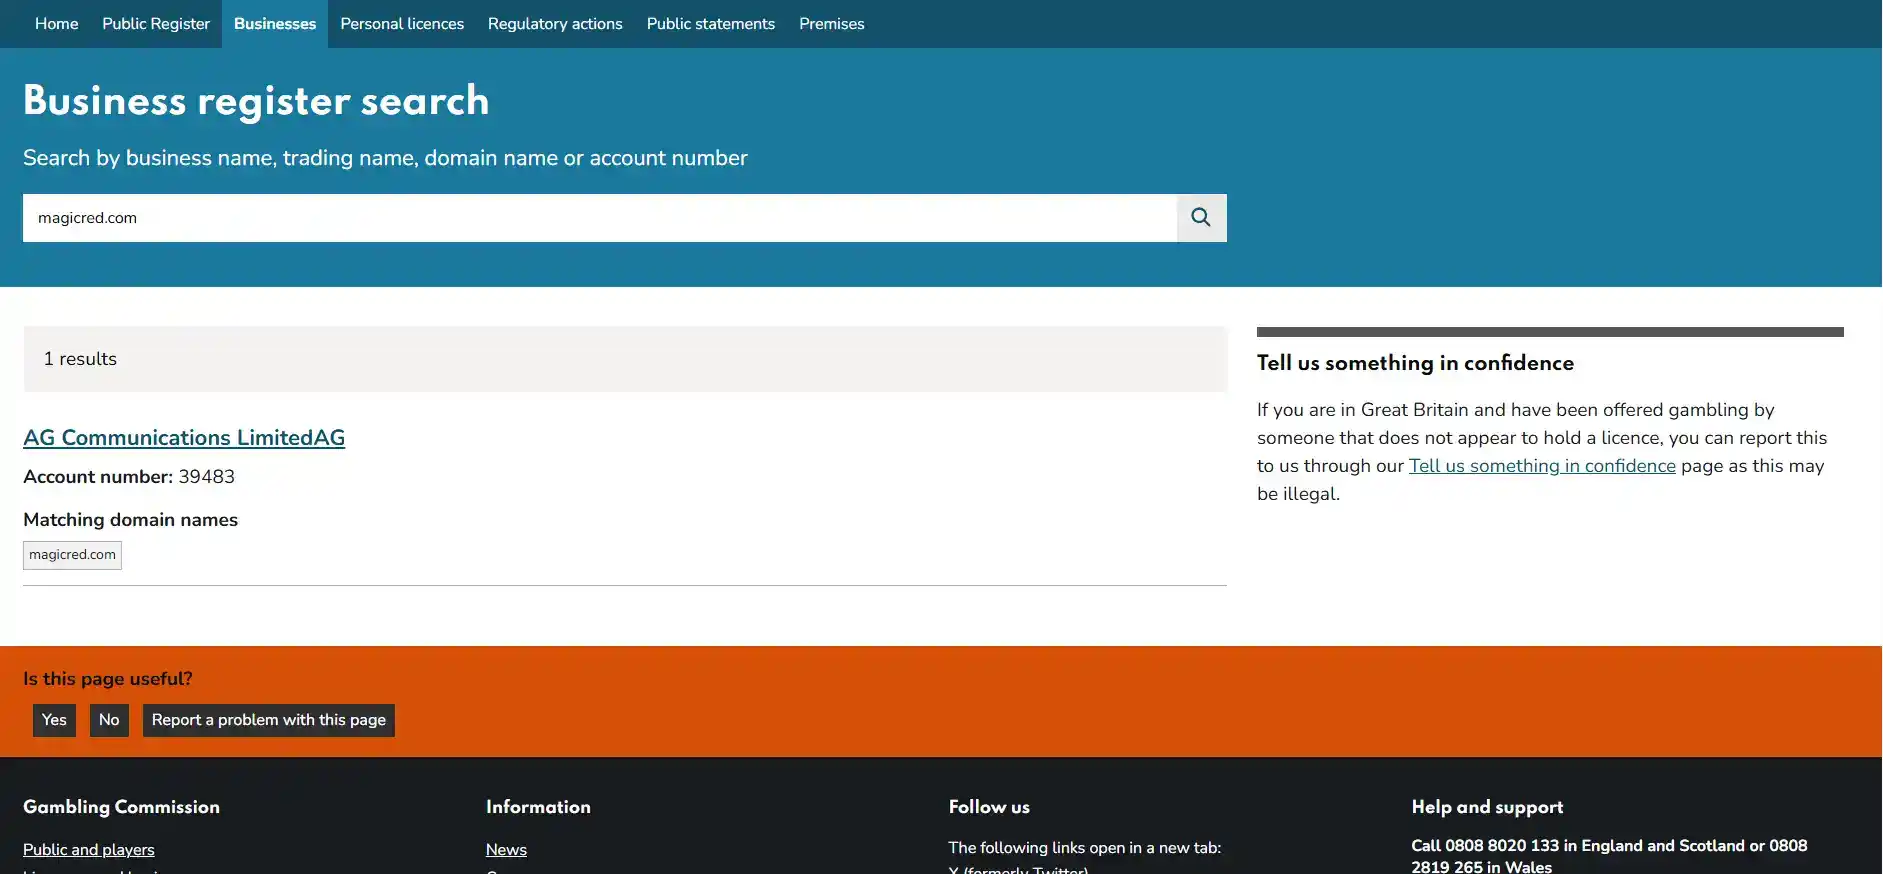The width and height of the screenshot is (1883, 874).
Task: Focus the search box containing magicred.com
Action: [x=600, y=218]
